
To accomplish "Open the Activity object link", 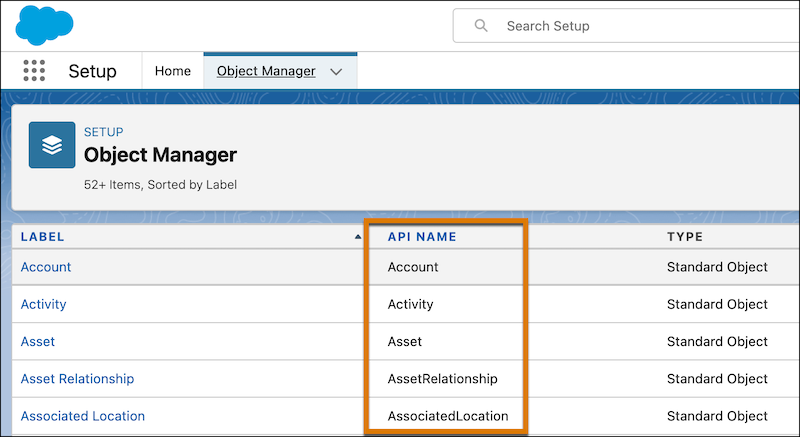I will tap(43, 304).
